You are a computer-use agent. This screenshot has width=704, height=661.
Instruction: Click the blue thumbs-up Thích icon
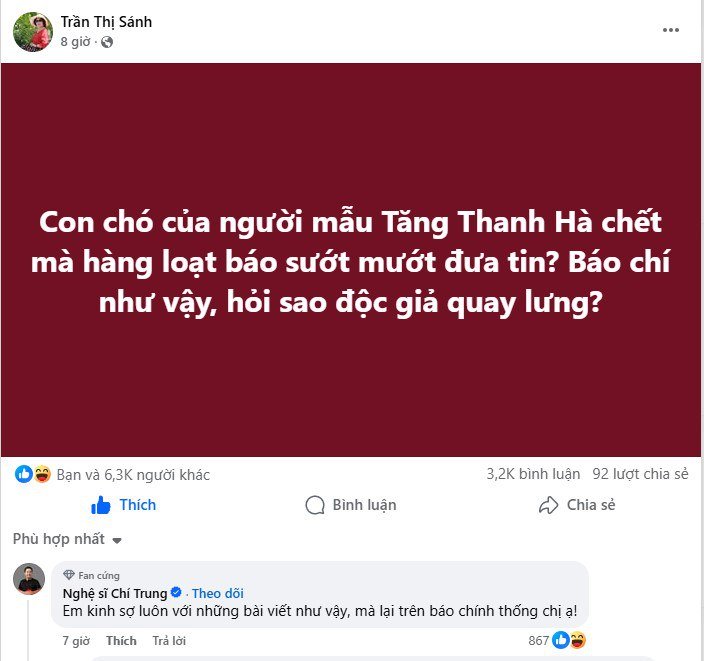click(101, 505)
